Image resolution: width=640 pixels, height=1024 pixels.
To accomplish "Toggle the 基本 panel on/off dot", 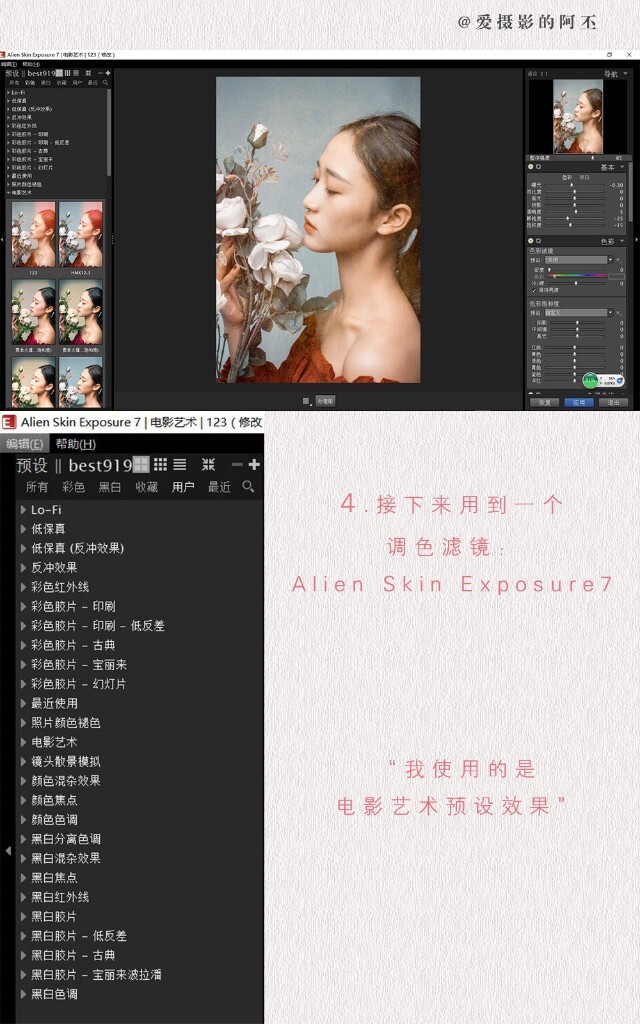I will pos(530,167).
